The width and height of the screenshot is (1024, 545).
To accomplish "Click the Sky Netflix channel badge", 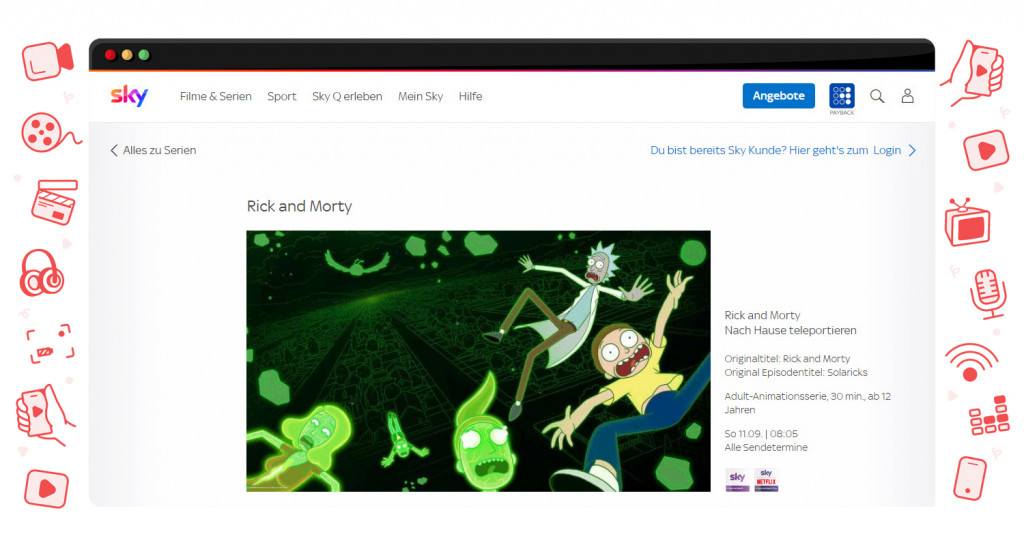I will (766, 479).
